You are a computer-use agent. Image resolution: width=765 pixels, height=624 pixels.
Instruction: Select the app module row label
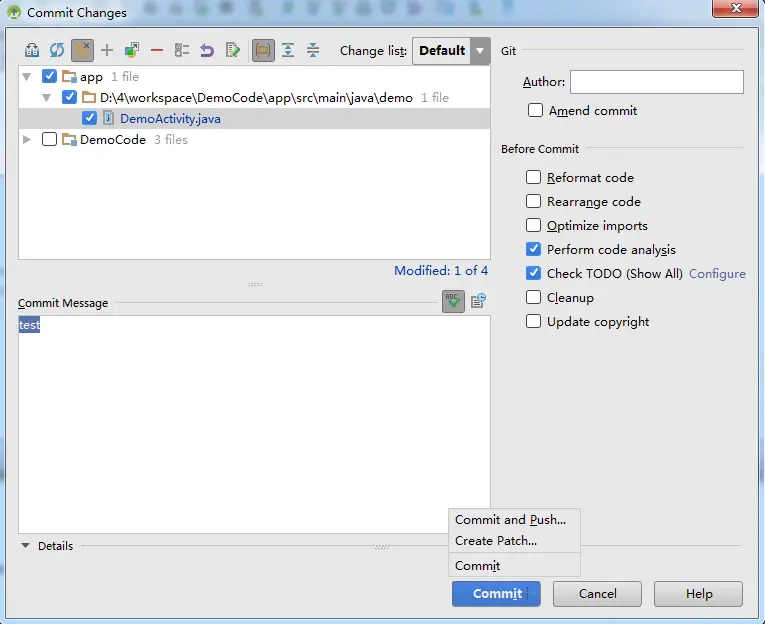(x=91, y=77)
